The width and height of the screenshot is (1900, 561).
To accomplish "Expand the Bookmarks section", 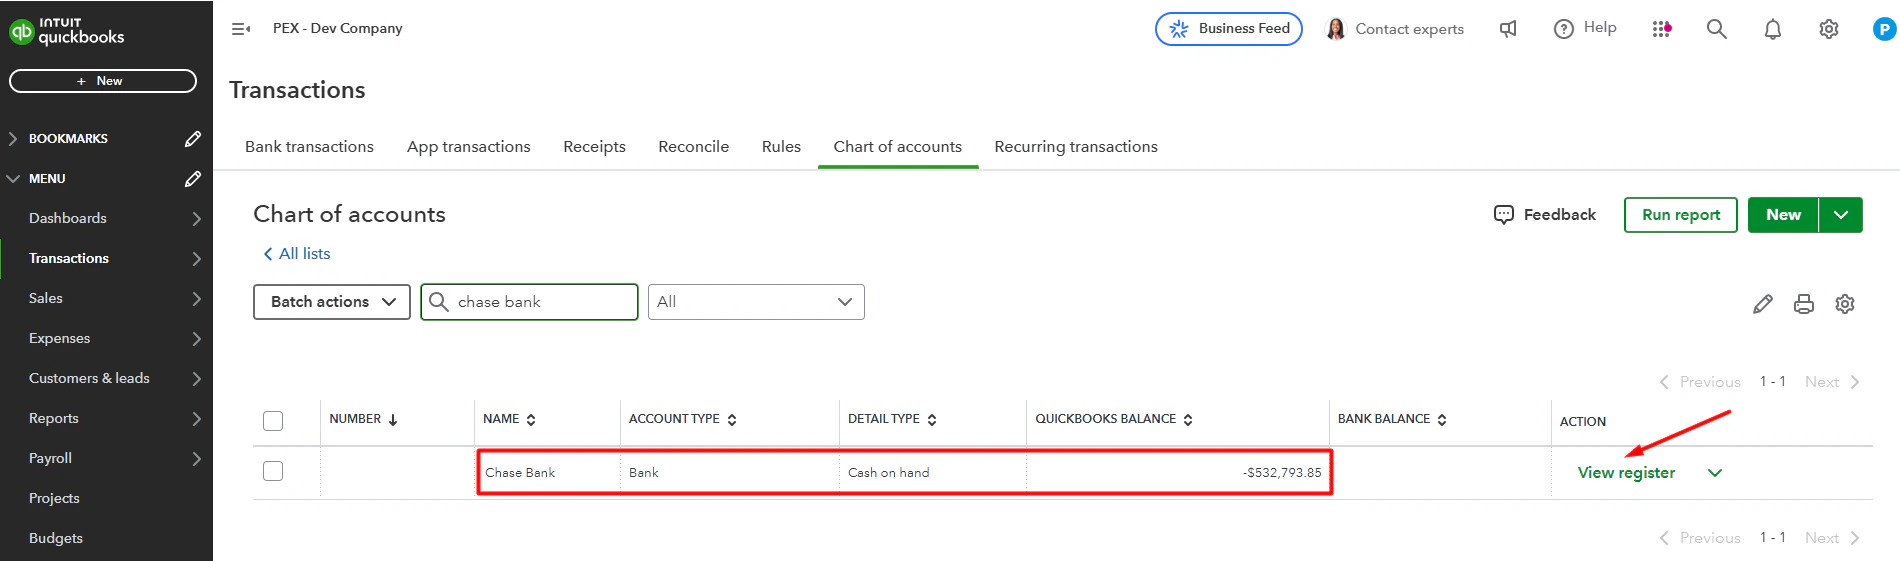I will coord(13,139).
